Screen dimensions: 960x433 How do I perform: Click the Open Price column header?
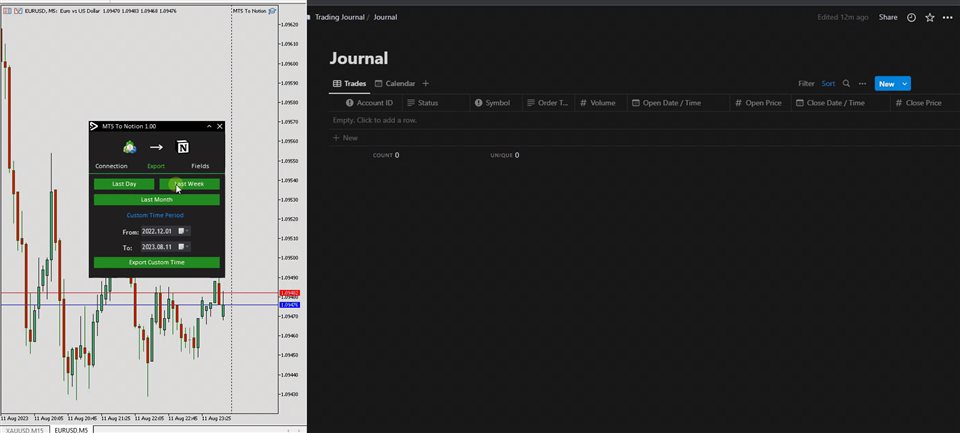(758, 103)
